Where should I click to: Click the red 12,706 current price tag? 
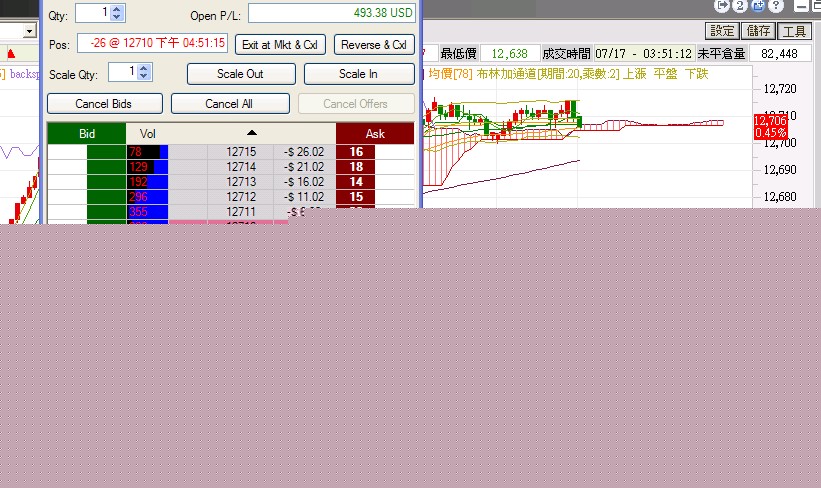(771, 126)
